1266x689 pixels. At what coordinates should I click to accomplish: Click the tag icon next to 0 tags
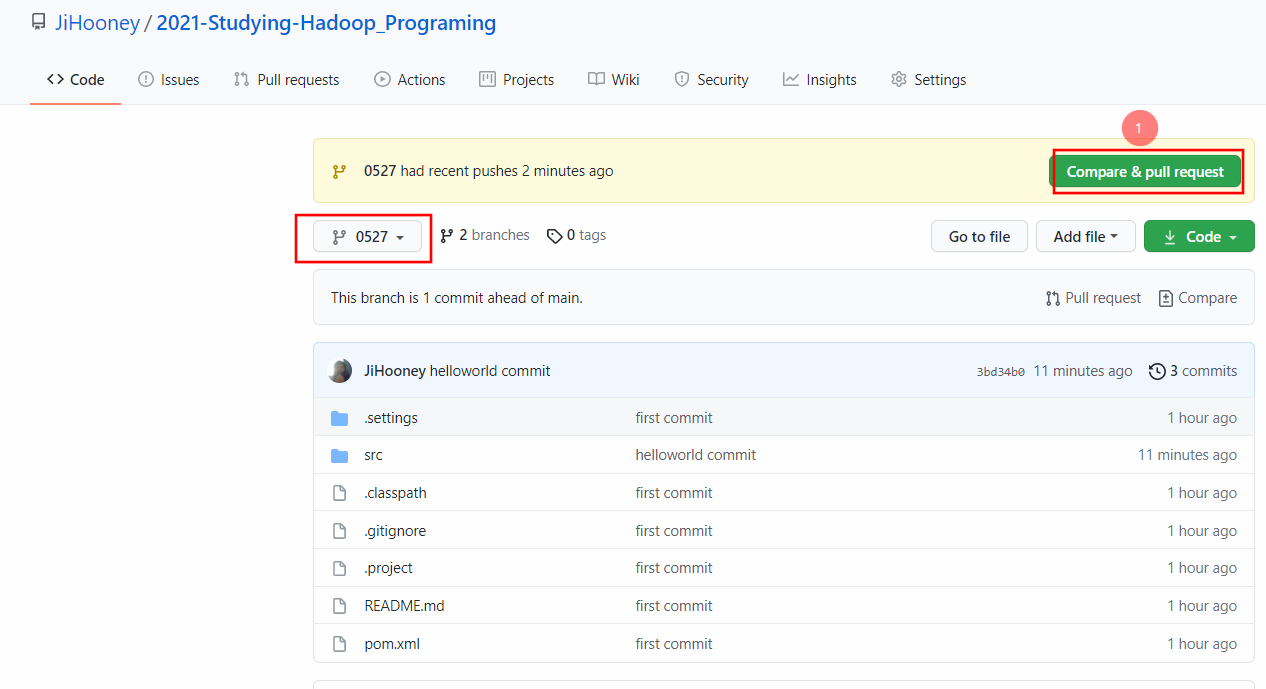[554, 236]
